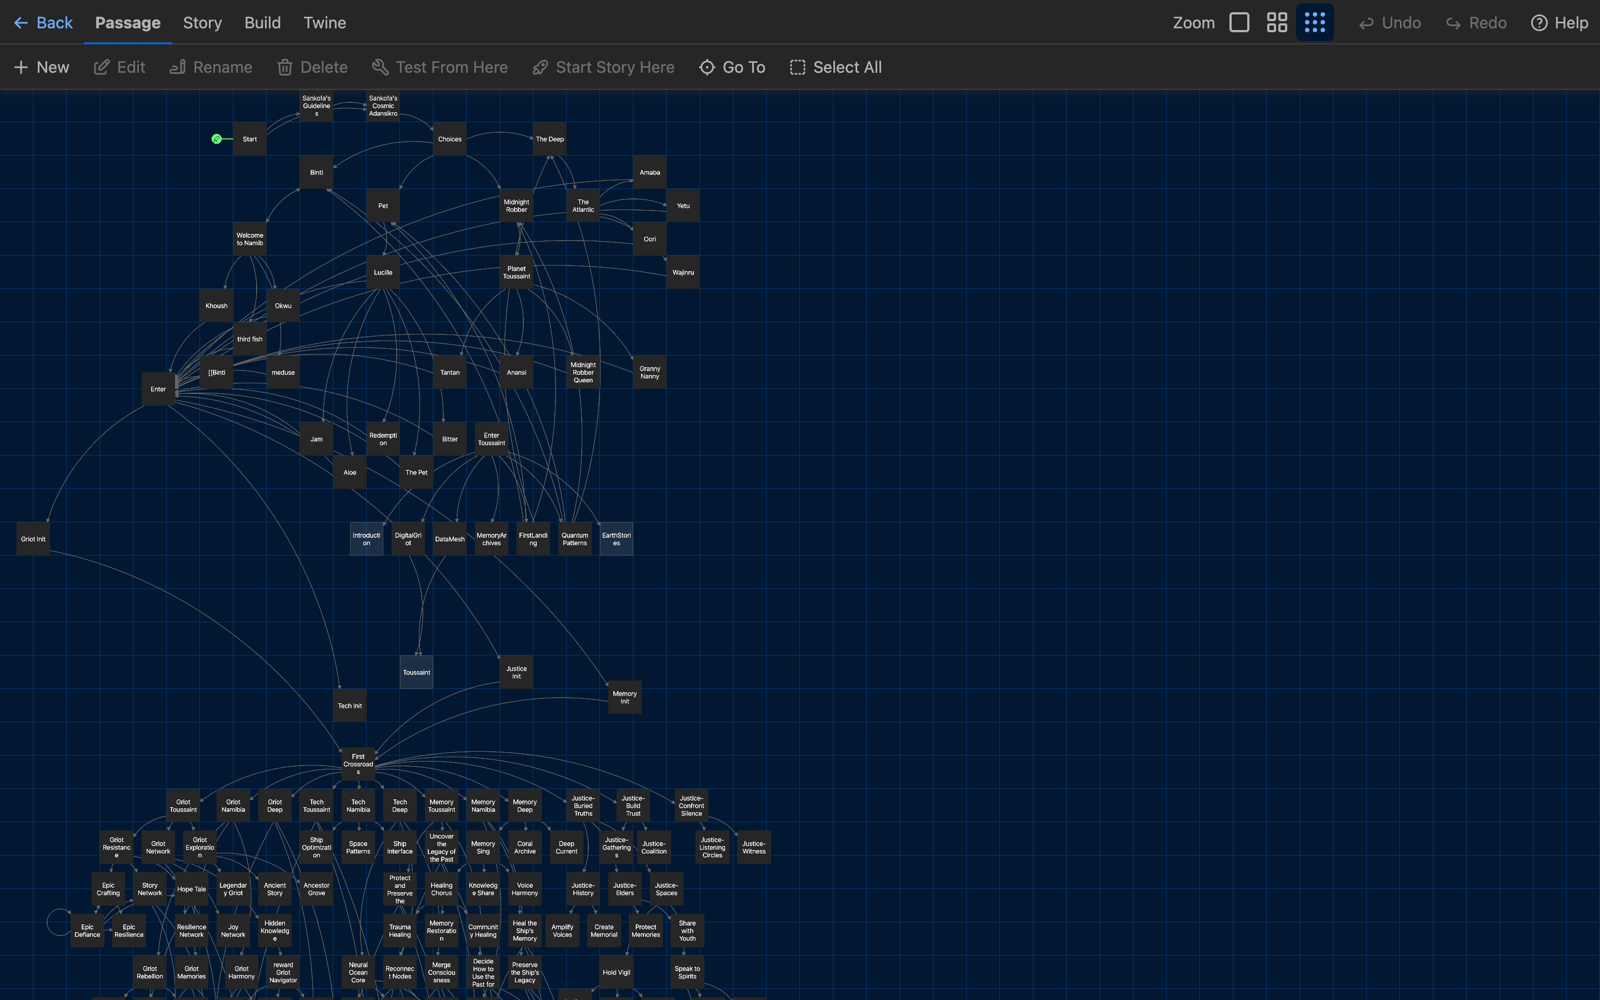Select the FirstLanding passage
1600x1000 pixels.
533,539
